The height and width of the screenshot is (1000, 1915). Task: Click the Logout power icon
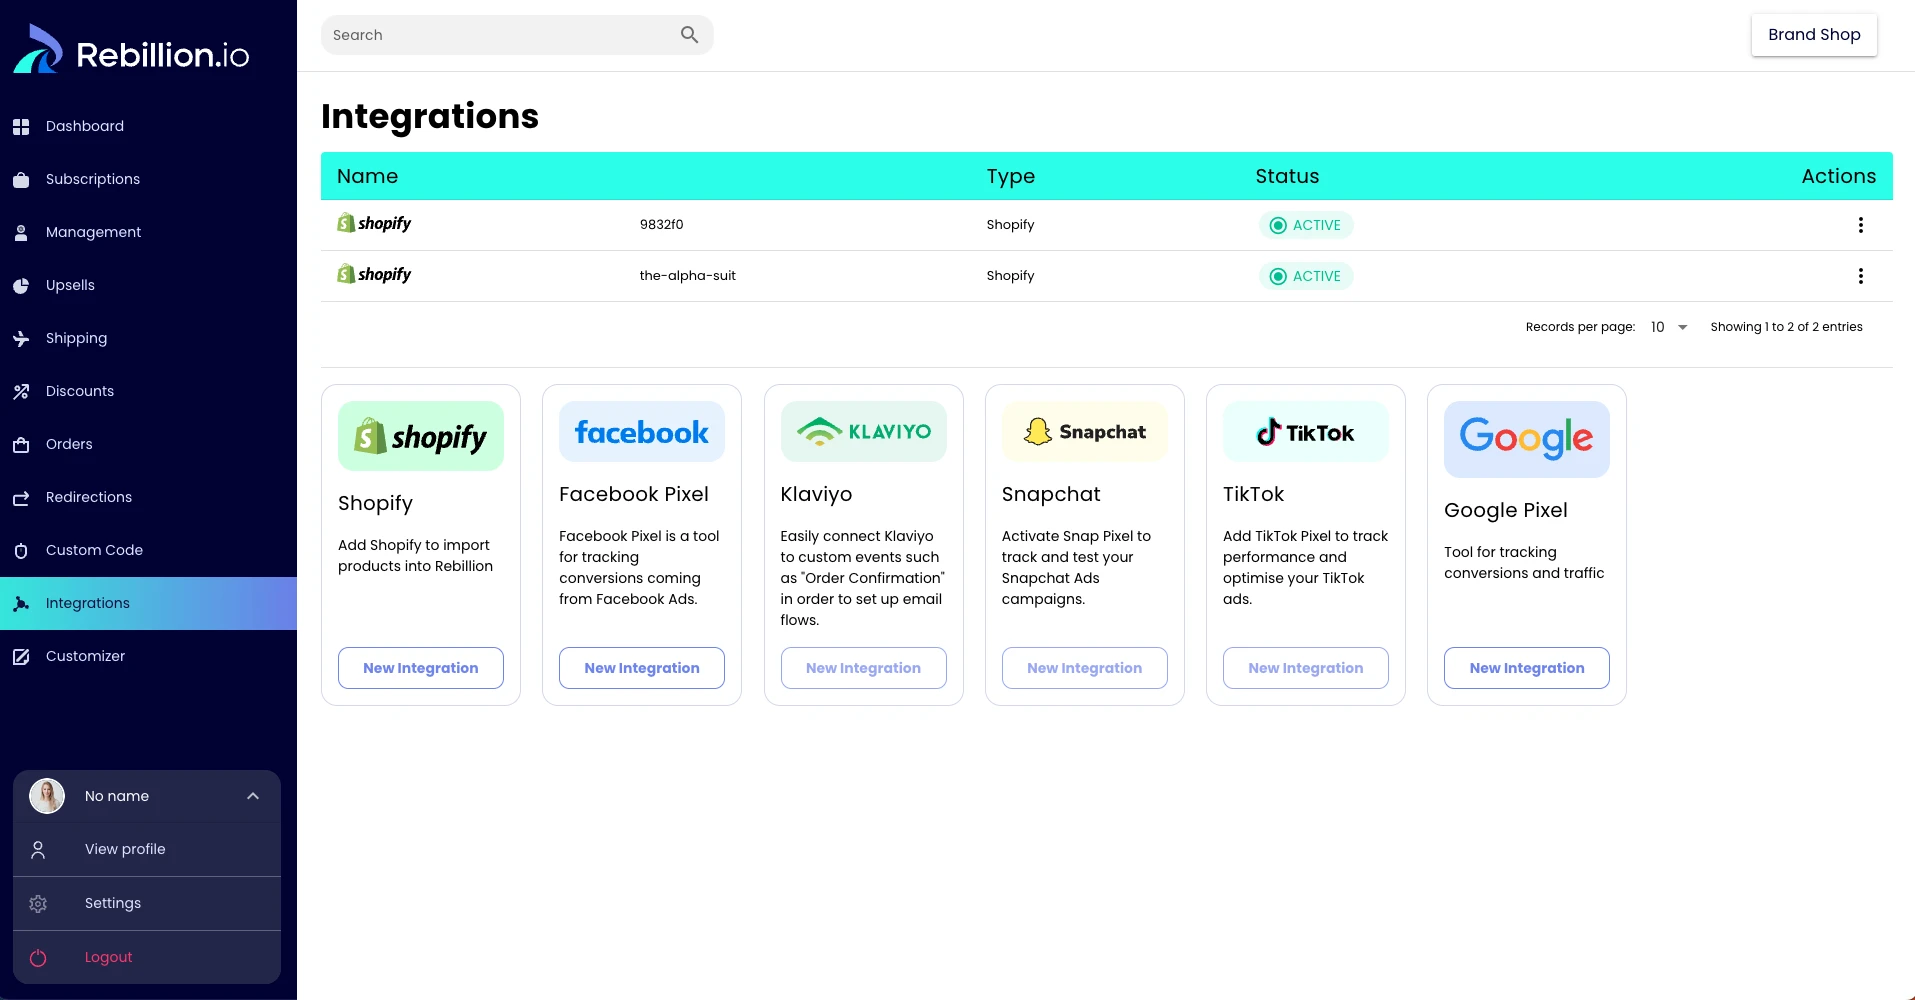click(38, 957)
